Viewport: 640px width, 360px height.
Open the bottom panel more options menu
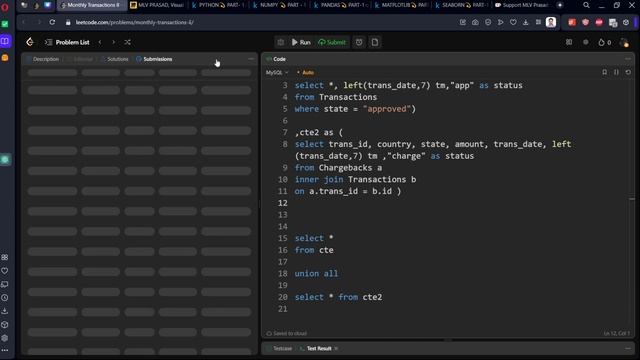coord(628,349)
